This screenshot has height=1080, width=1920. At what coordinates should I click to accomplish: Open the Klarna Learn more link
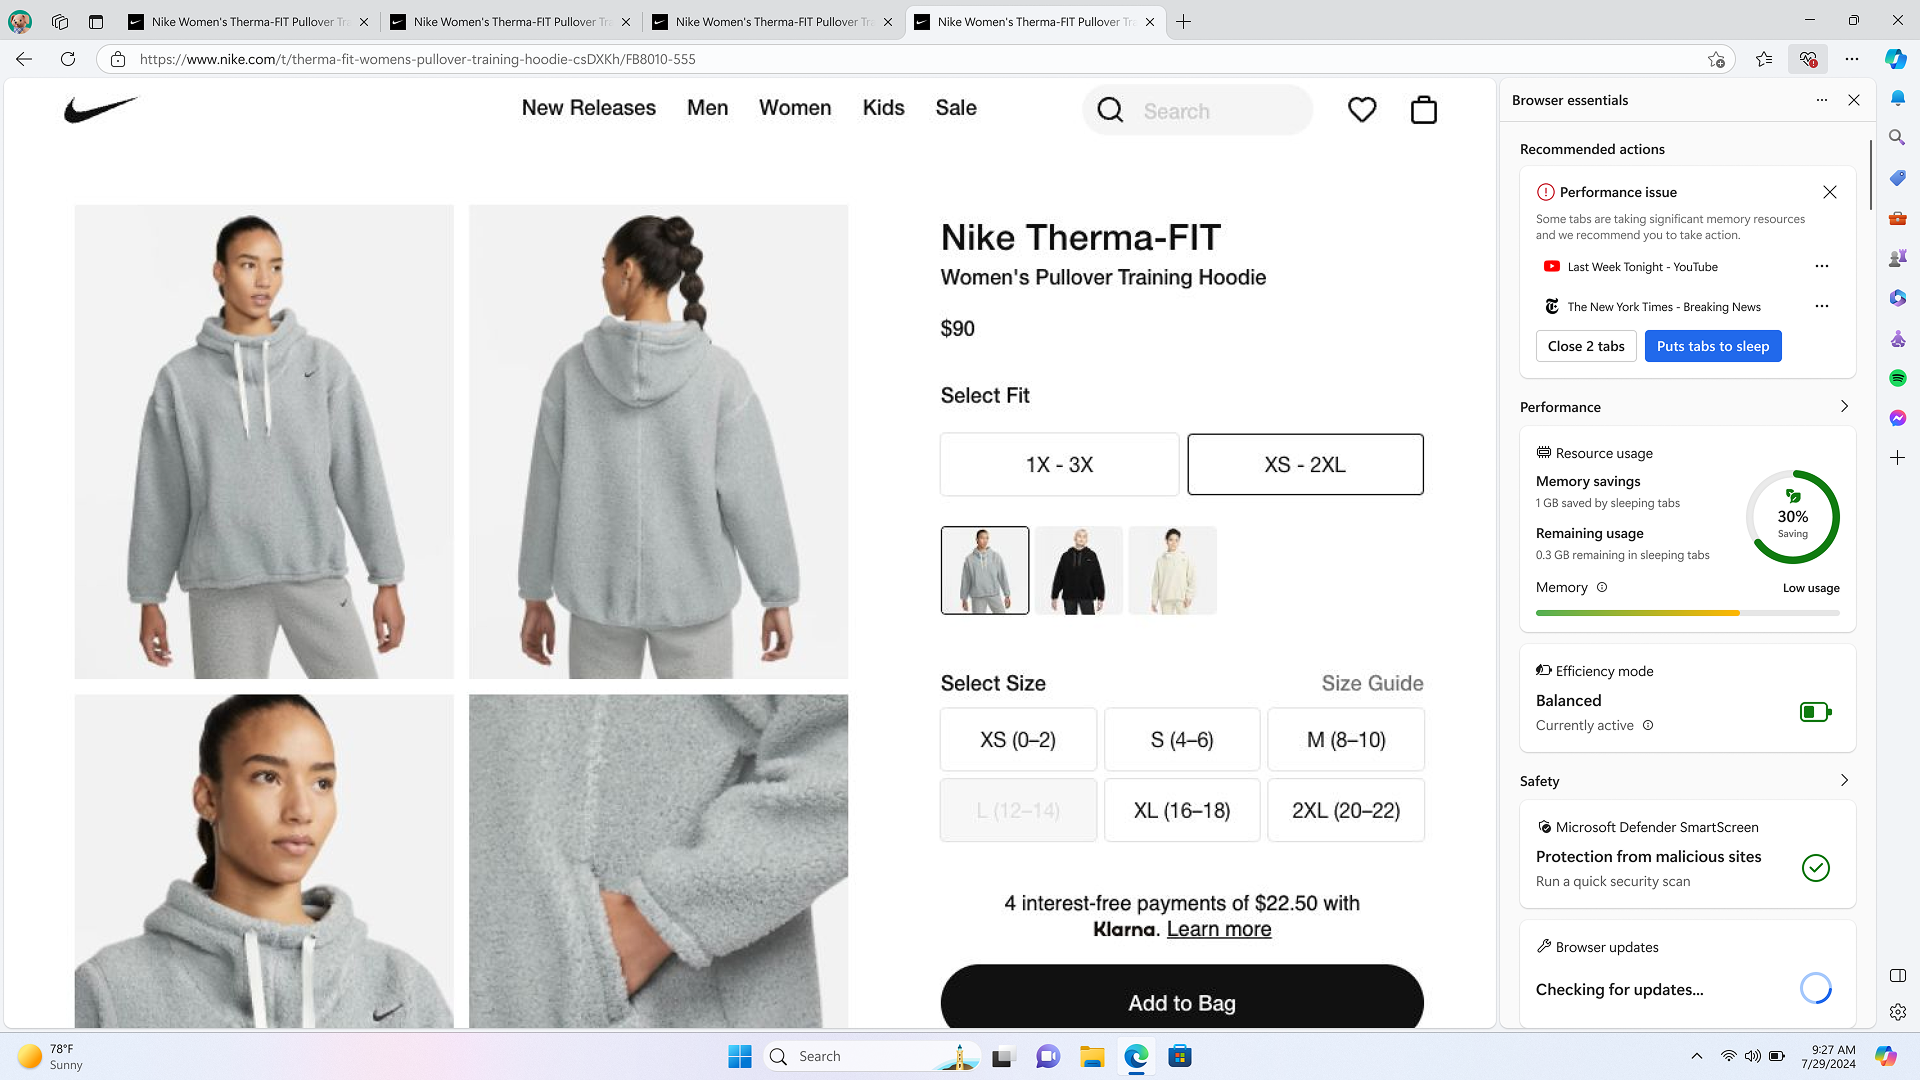(x=1219, y=929)
